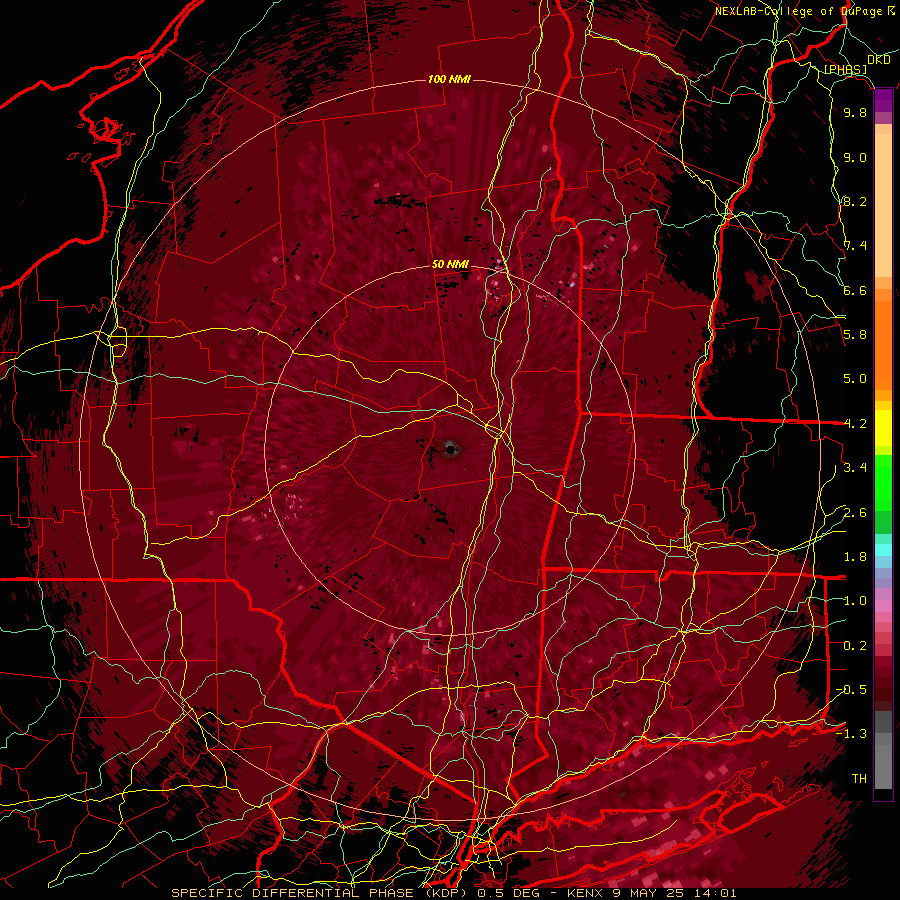This screenshot has width=900, height=900.
Task: Click the 8.2 scale value
Action: coord(855,201)
